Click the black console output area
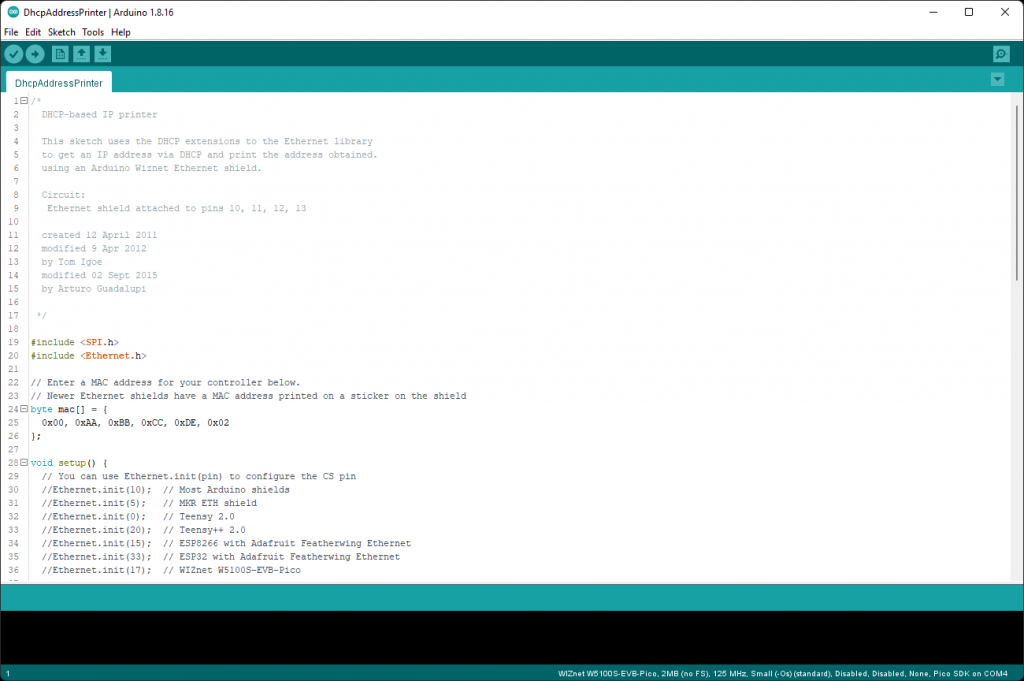The width and height of the screenshot is (1024, 681). click(512, 637)
